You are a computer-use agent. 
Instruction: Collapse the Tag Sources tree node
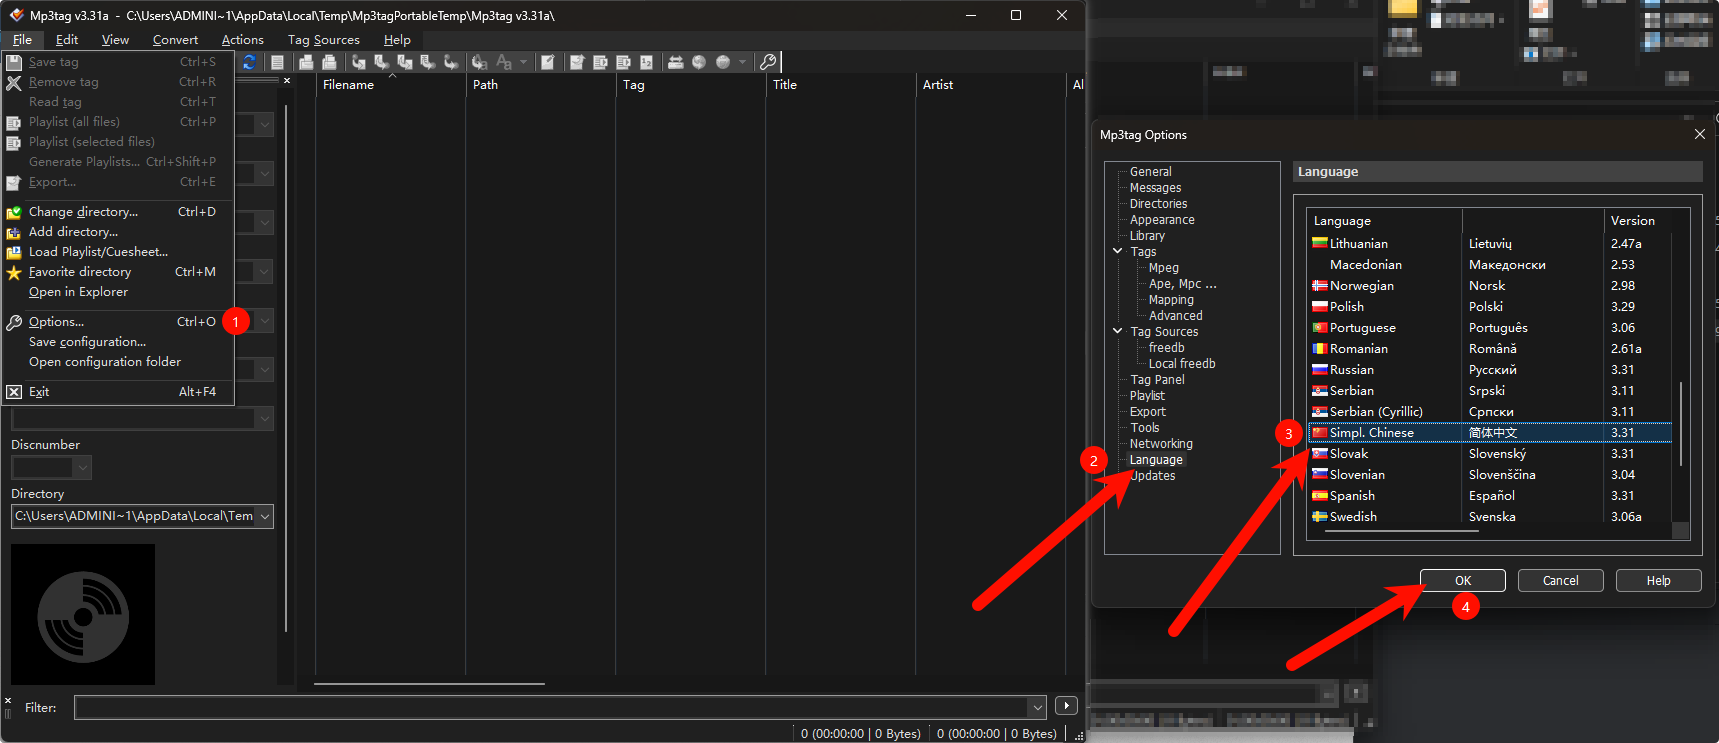click(1118, 331)
